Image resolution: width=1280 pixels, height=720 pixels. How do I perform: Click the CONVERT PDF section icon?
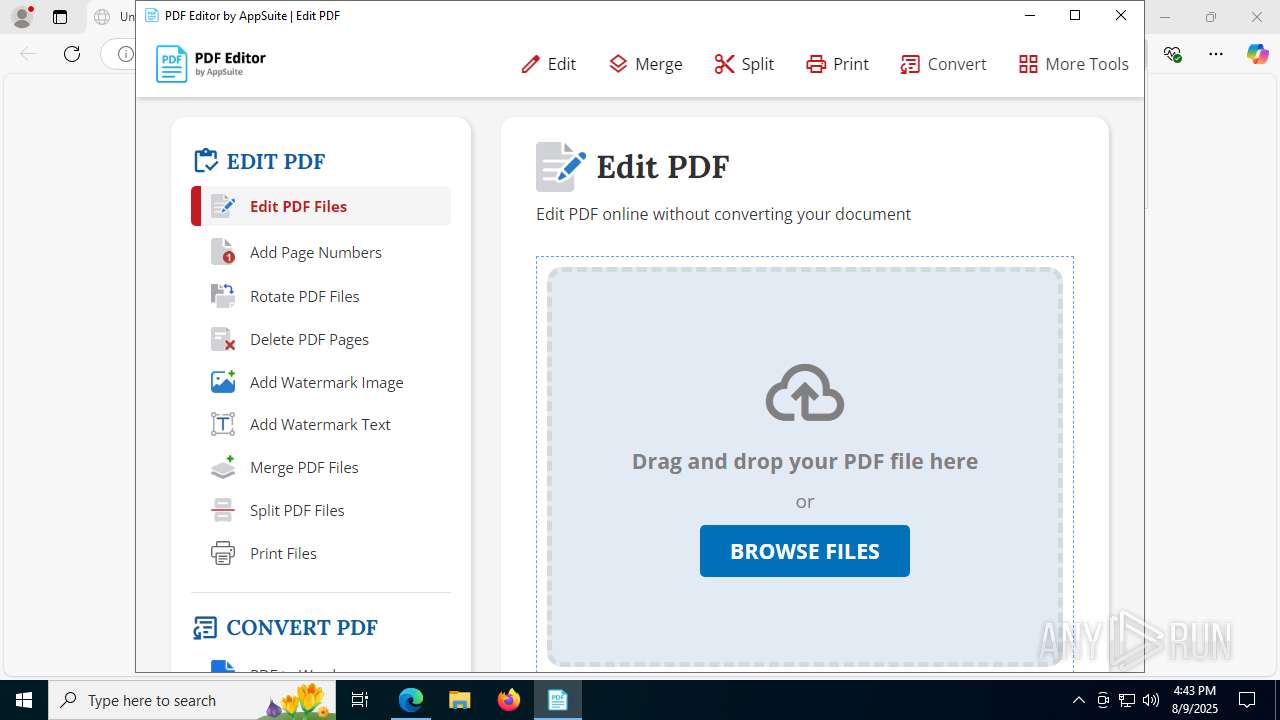[x=205, y=628]
